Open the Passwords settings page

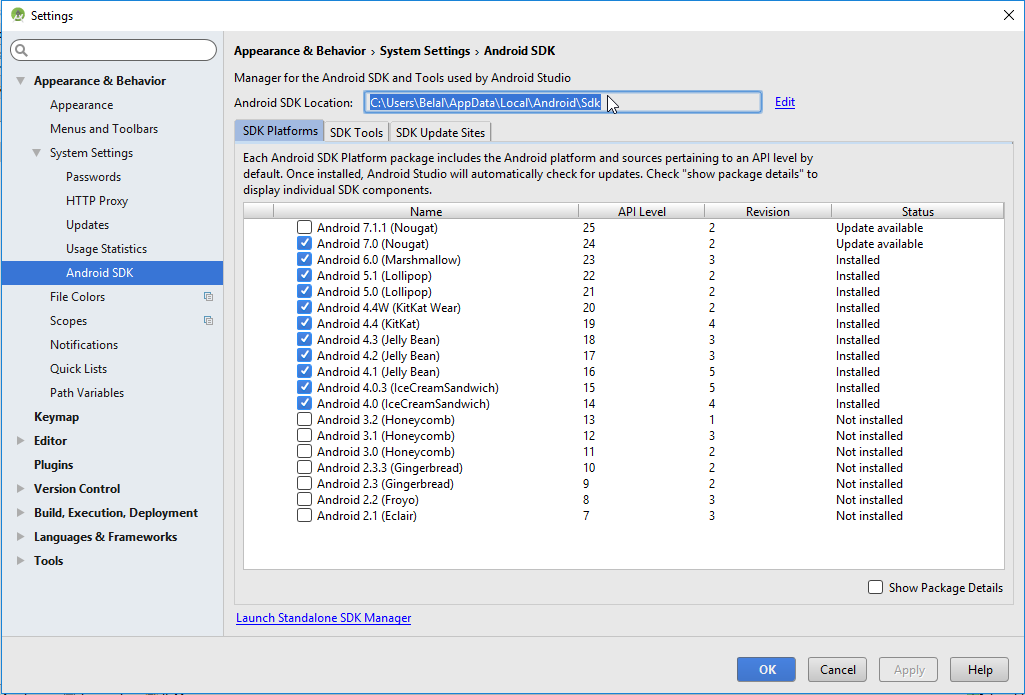pyautogui.click(x=93, y=177)
